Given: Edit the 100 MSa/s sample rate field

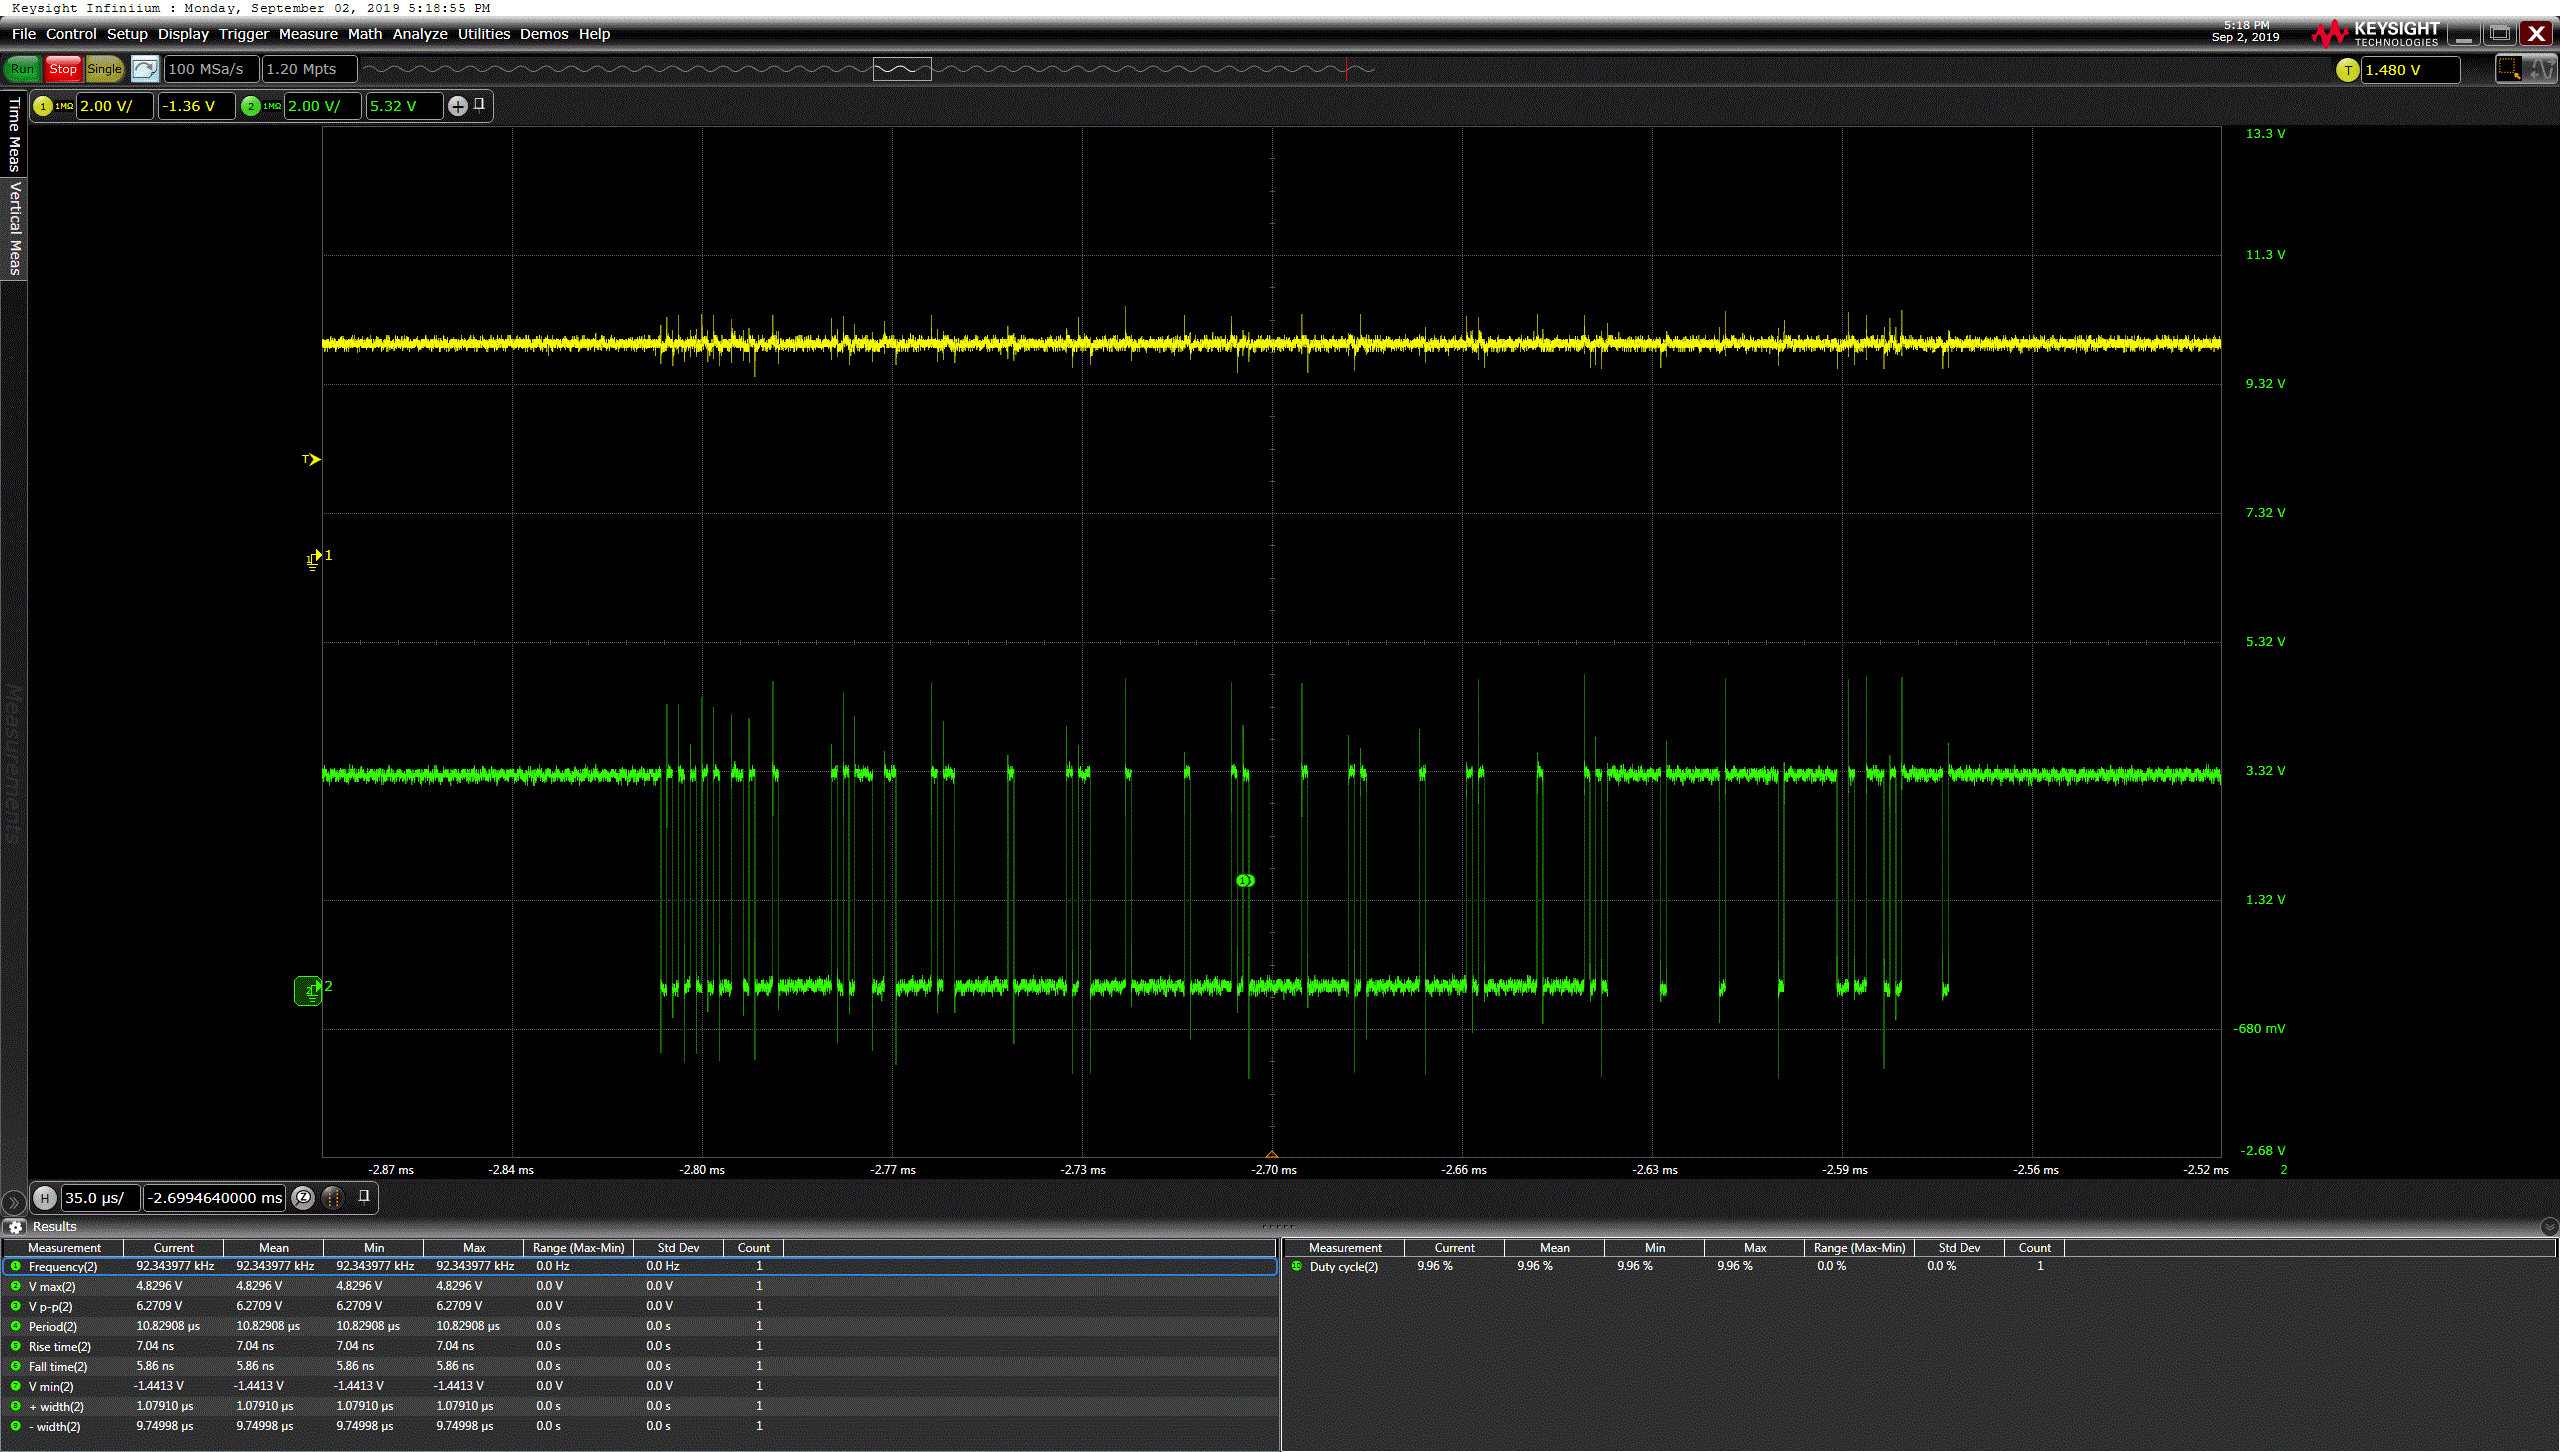Looking at the screenshot, I should click(x=211, y=69).
